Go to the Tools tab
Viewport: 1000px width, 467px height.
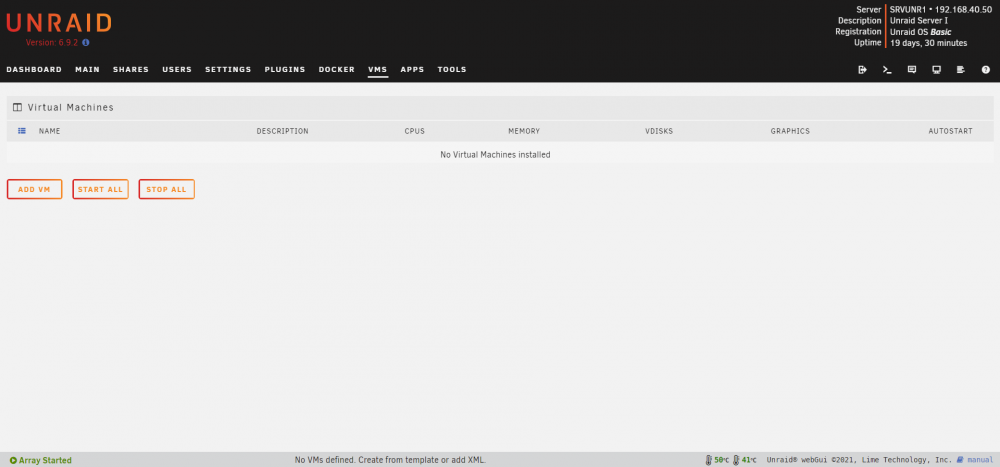pos(452,70)
